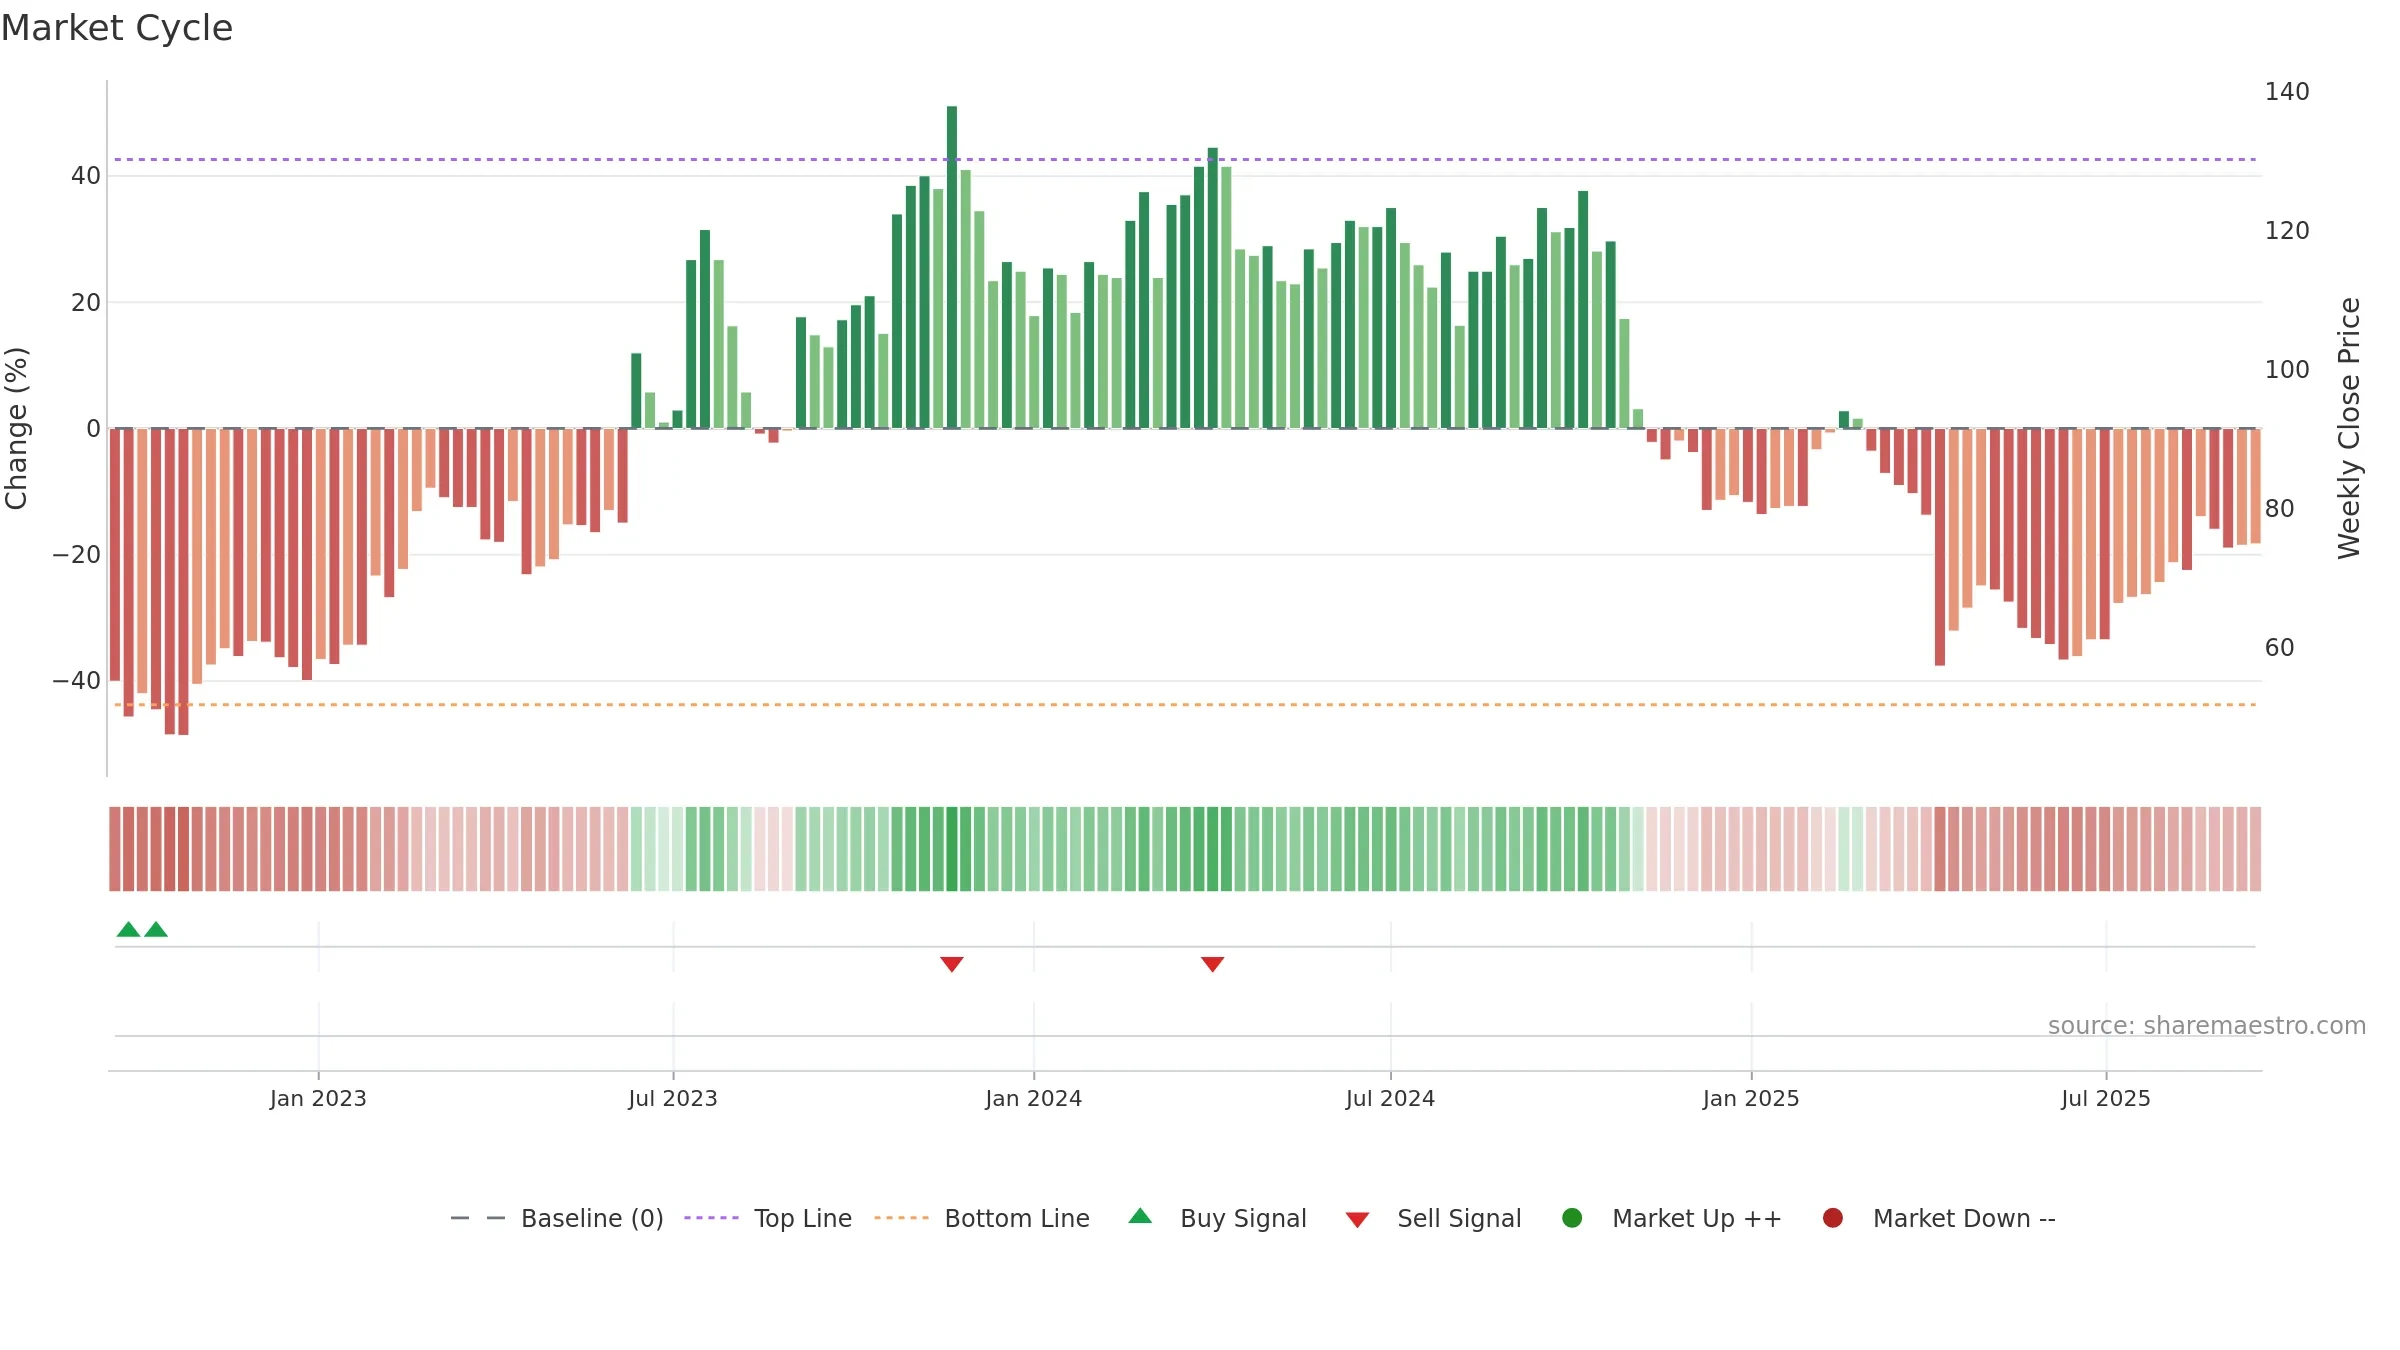Click the purple dotted top line
This screenshot has width=2400, height=1350.
pos(1185,159)
